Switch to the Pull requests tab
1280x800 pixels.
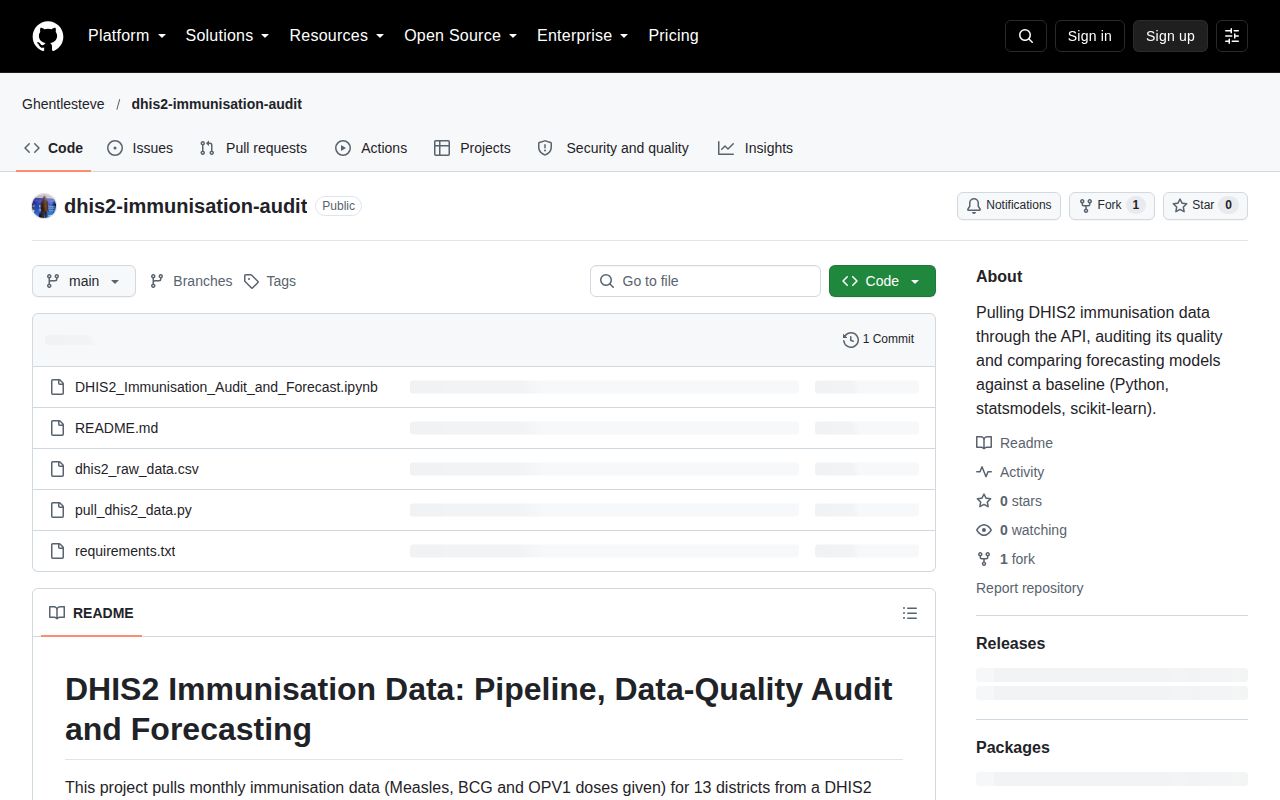coord(253,148)
